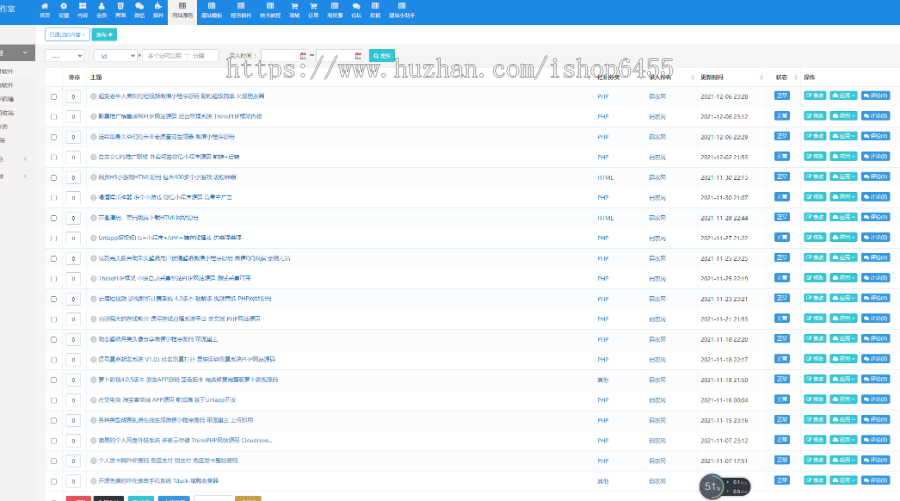Open 应用 dropdown for 2021-11-18 21:50 row
This screenshot has width=900, height=501.
843,379
